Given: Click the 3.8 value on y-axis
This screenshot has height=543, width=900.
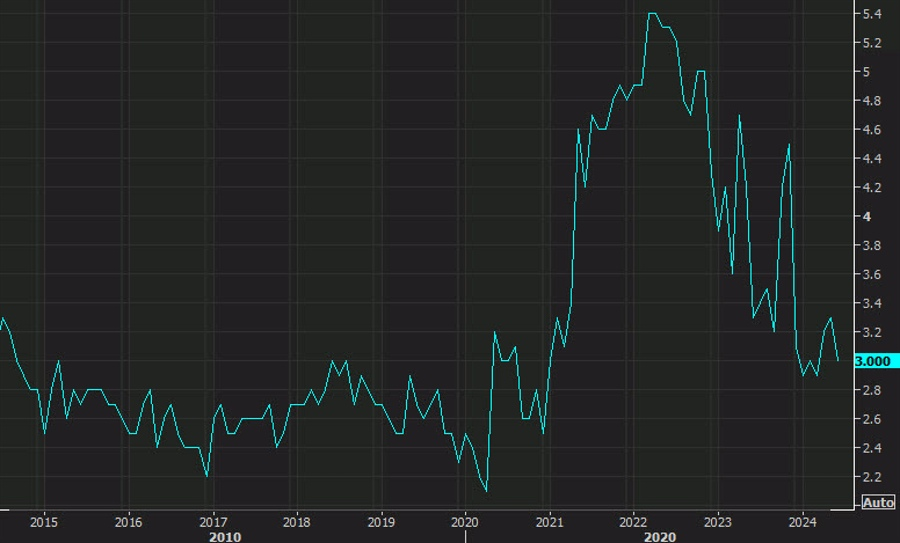Looking at the screenshot, I should (872, 246).
